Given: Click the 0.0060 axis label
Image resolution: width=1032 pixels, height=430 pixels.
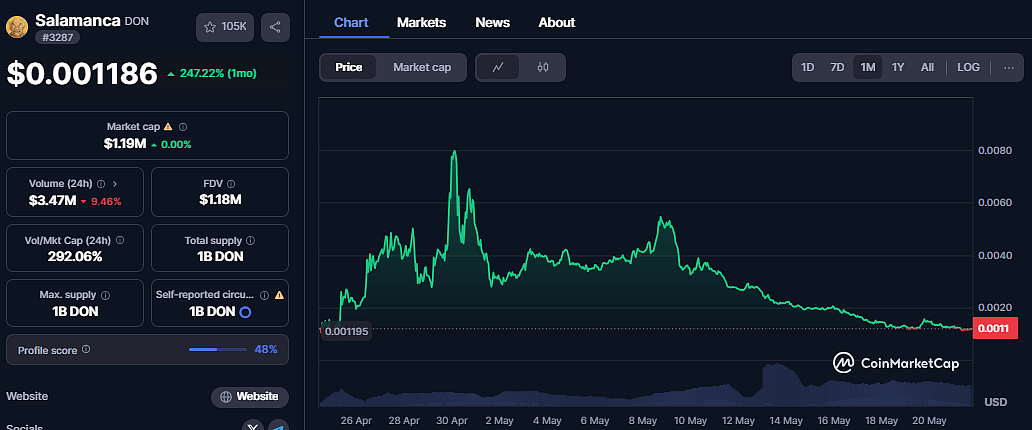Looking at the screenshot, I should tap(994, 203).
